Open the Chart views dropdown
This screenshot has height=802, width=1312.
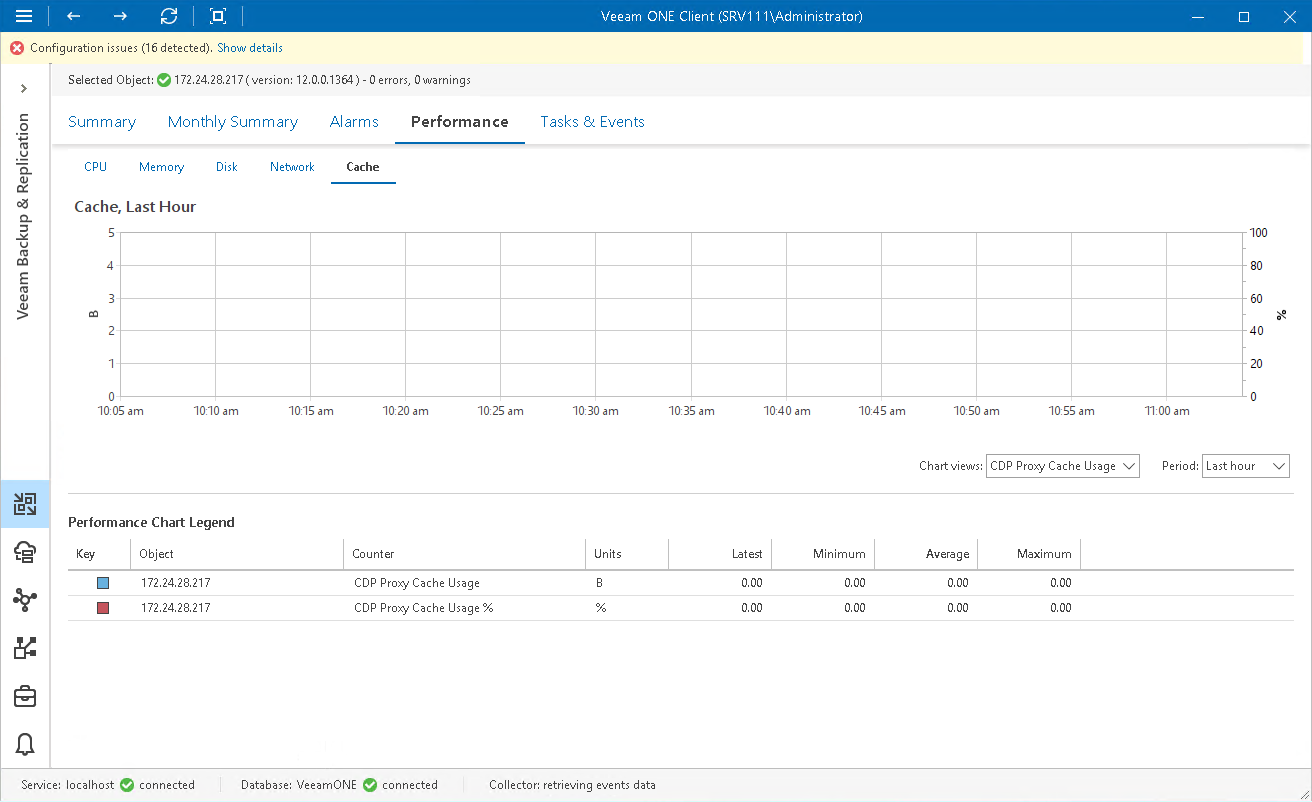click(x=1063, y=466)
